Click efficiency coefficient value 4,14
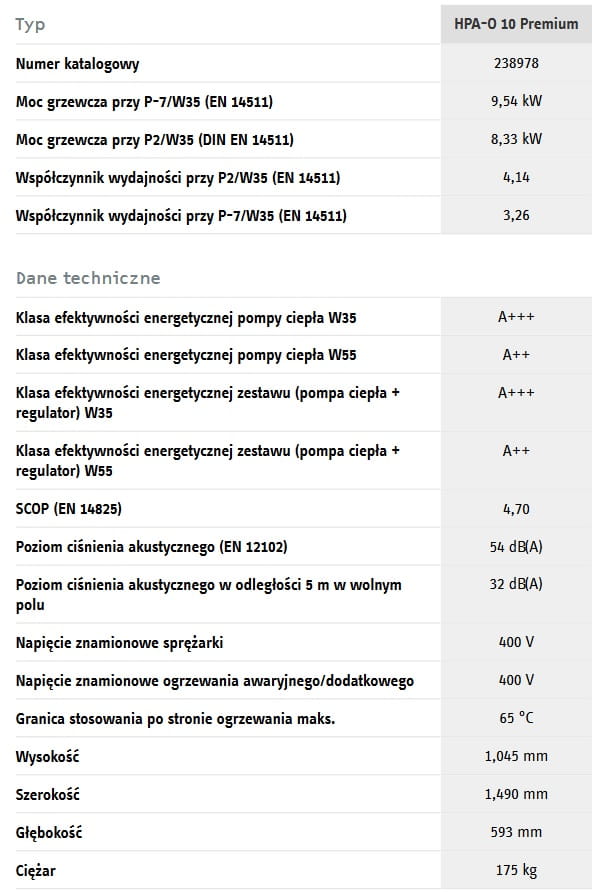 (516, 177)
